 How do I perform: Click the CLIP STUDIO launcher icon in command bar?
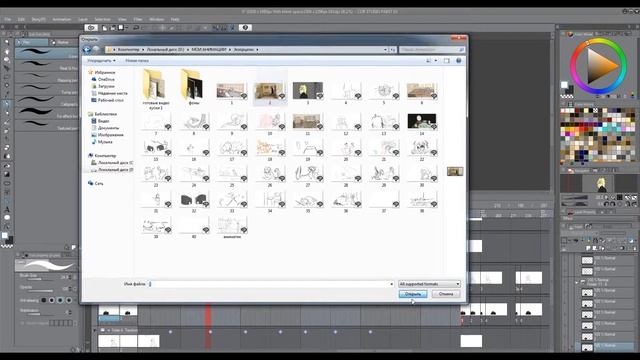point(91,28)
